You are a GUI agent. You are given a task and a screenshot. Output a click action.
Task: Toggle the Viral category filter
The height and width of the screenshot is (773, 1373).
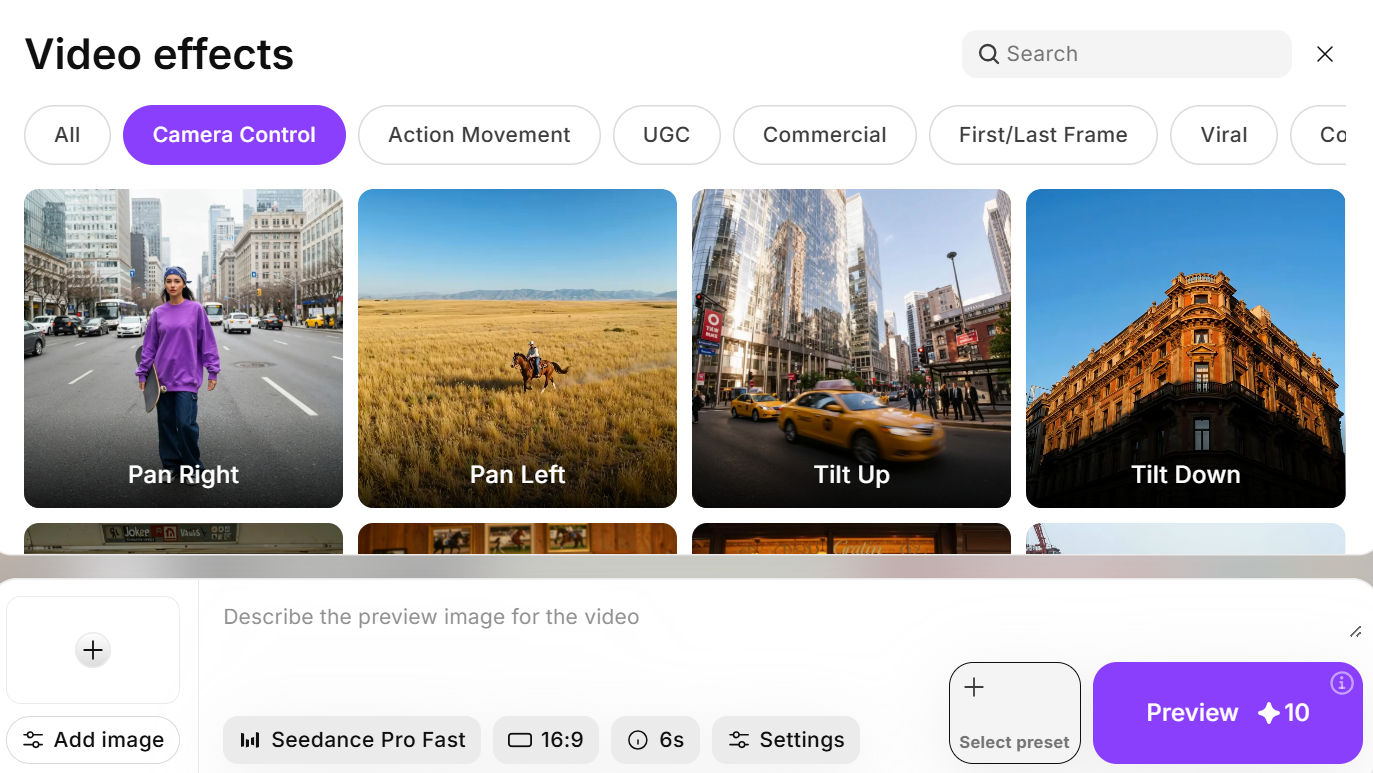point(1223,134)
